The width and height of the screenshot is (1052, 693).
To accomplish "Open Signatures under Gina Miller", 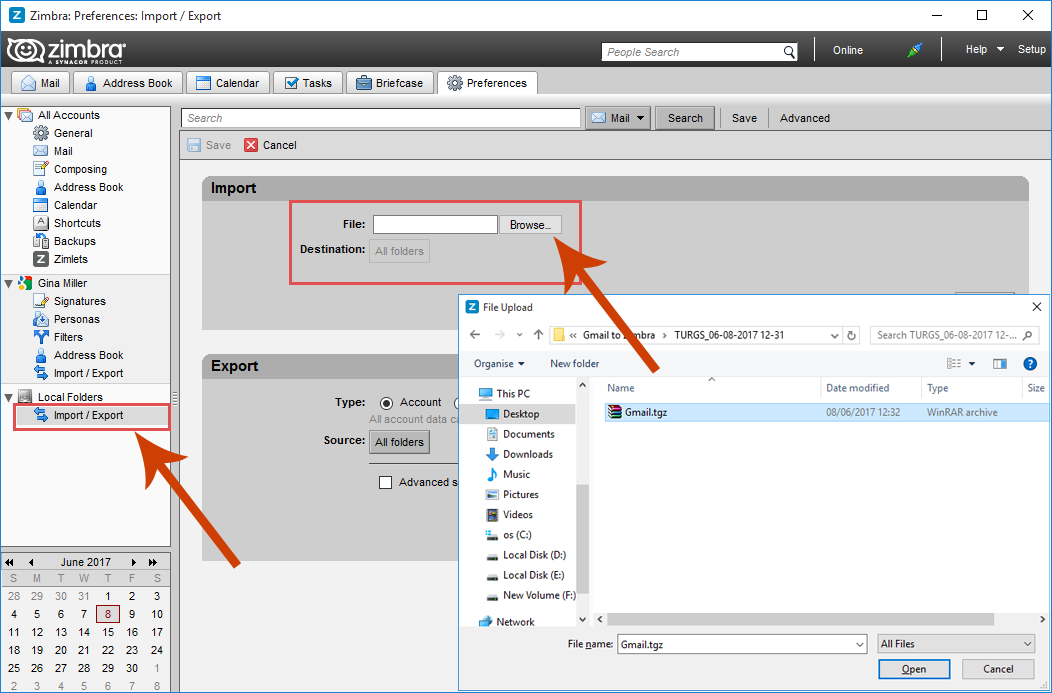I will [x=79, y=301].
